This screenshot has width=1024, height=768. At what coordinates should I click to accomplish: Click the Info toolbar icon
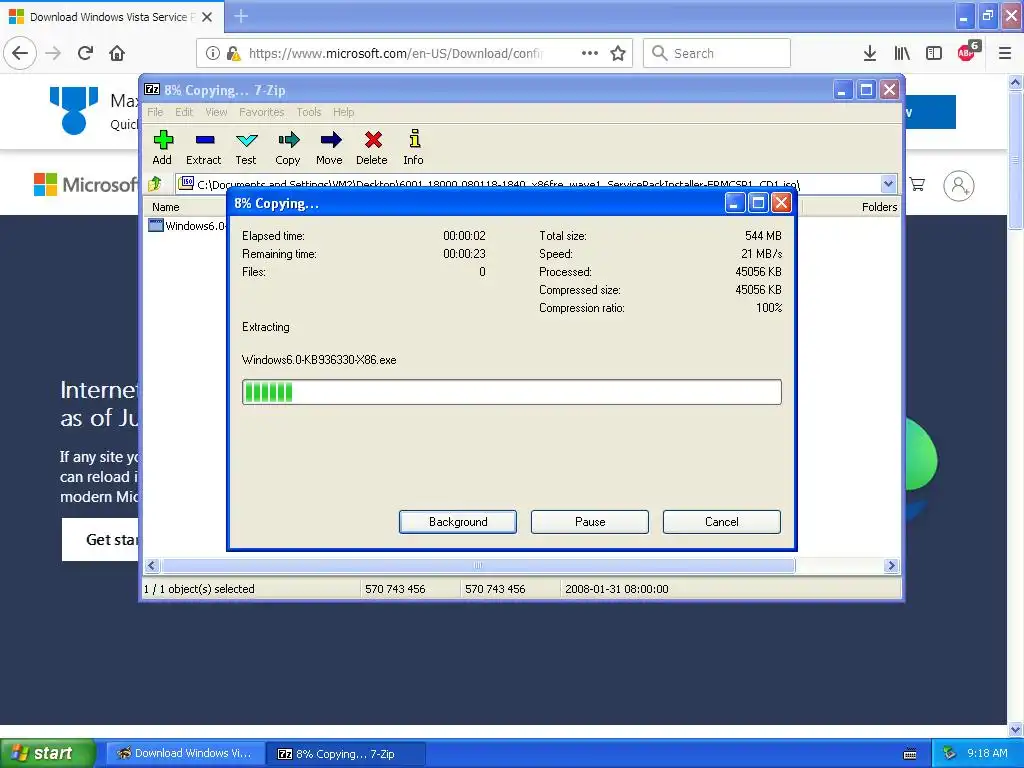(x=414, y=148)
